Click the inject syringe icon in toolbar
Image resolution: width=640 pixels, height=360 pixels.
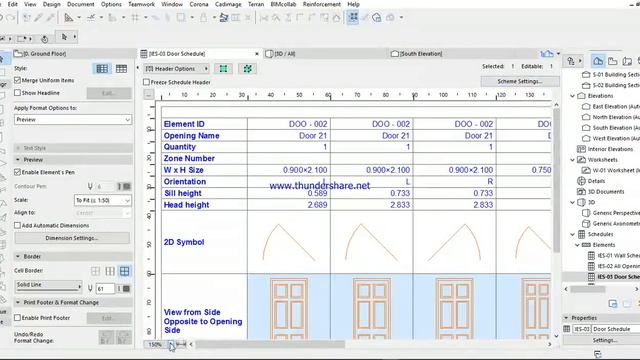pyautogui.click(x=50, y=18)
